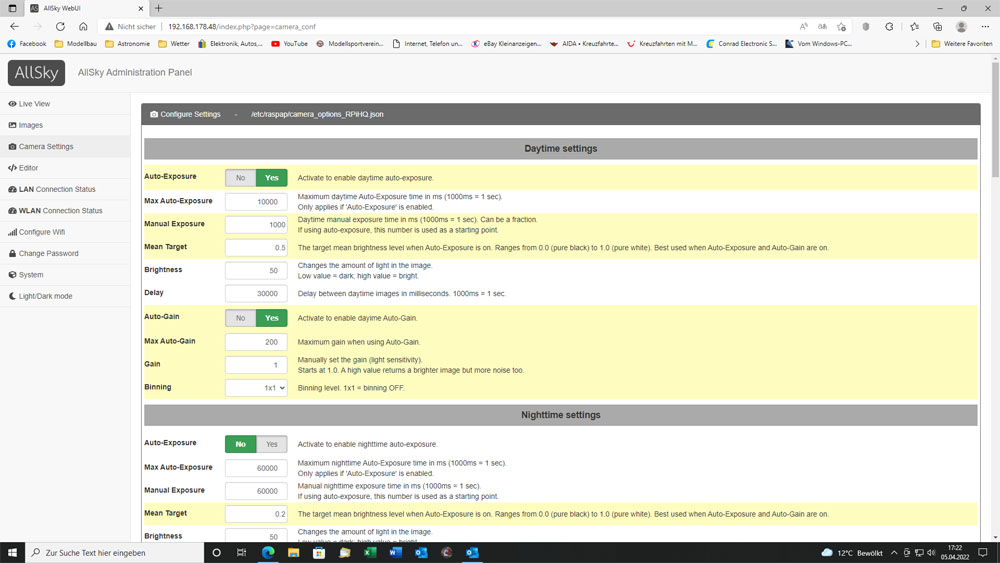Click the System cube icon

pos(12,275)
